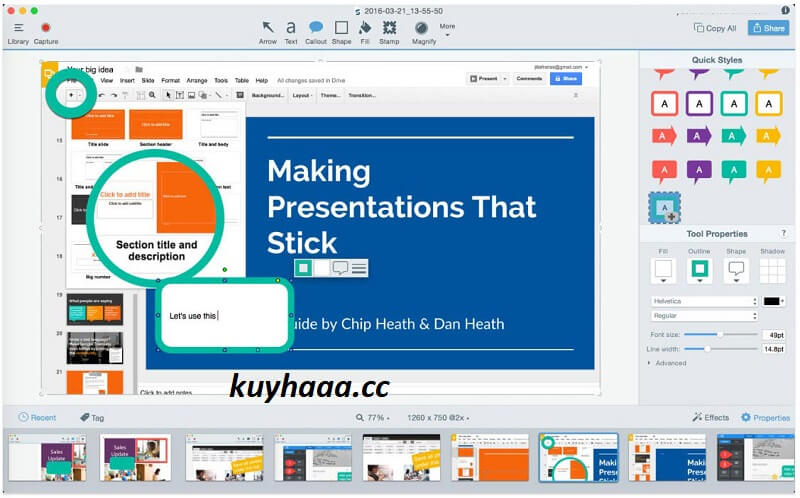Toggle the Recent captures tray
800x498 pixels.
tap(37, 417)
